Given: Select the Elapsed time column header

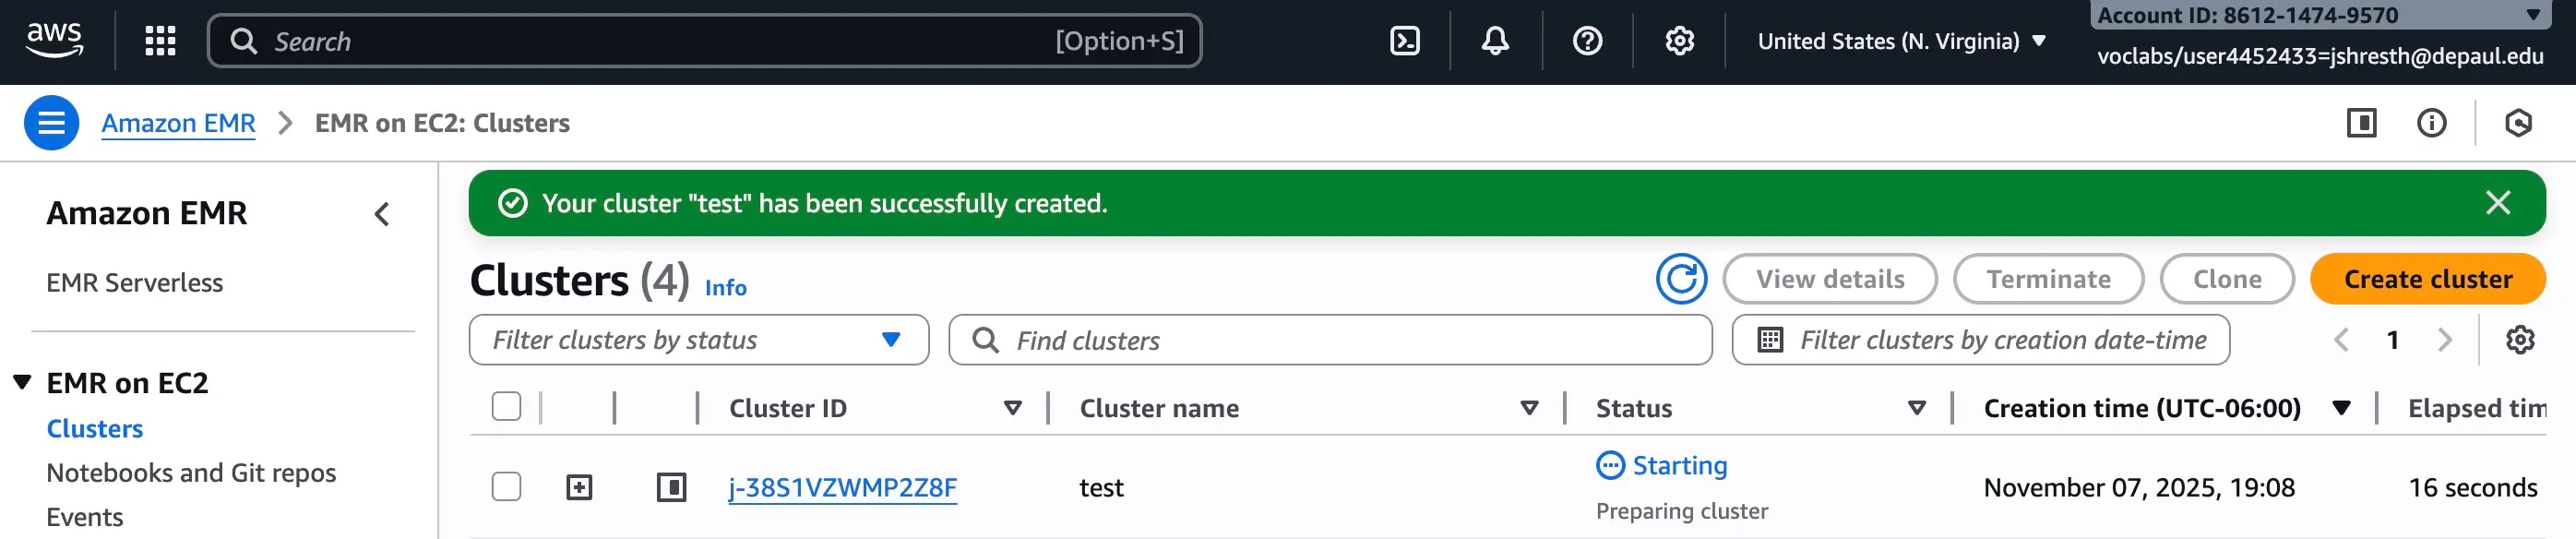Looking at the screenshot, I should pos(2476,408).
